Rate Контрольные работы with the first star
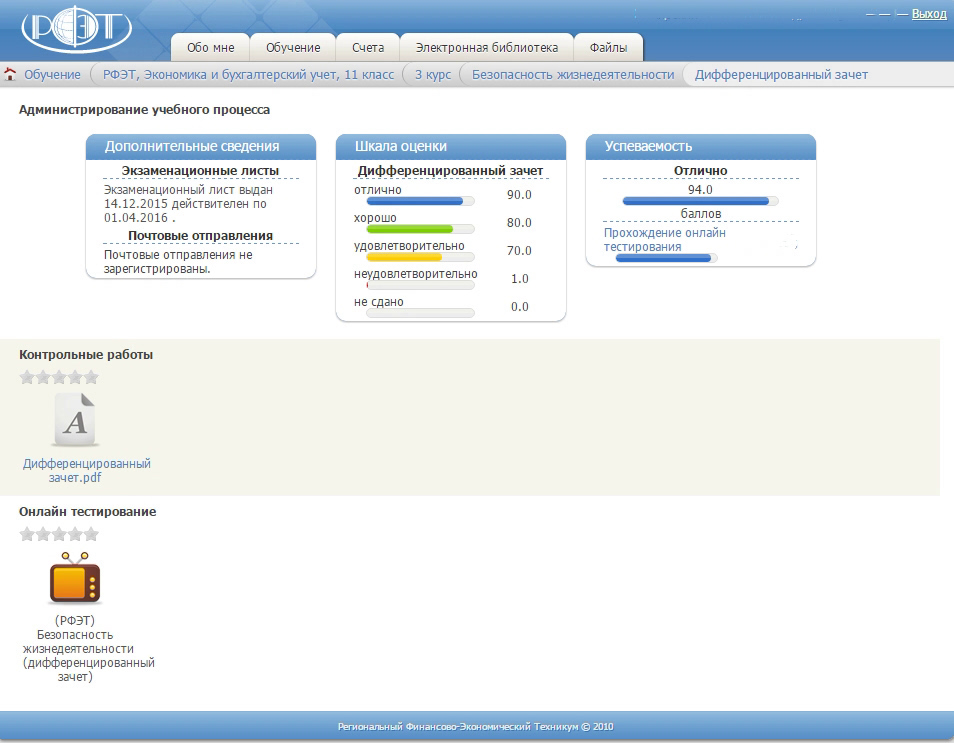The image size is (954, 743). 27,377
